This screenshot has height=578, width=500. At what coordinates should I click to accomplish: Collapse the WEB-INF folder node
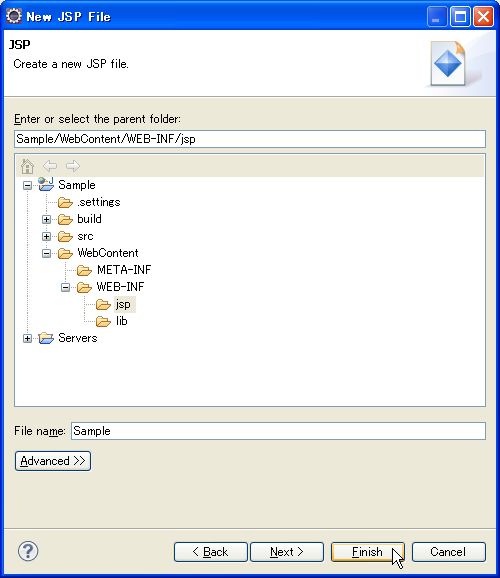click(65, 287)
